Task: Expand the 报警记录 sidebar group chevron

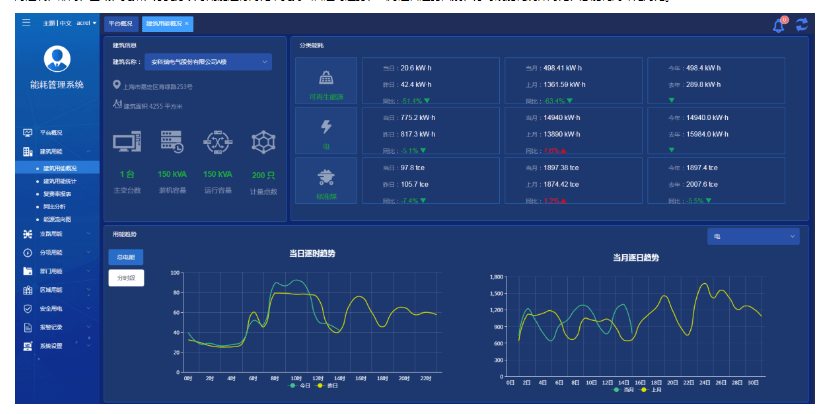Action: tap(88, 327)
